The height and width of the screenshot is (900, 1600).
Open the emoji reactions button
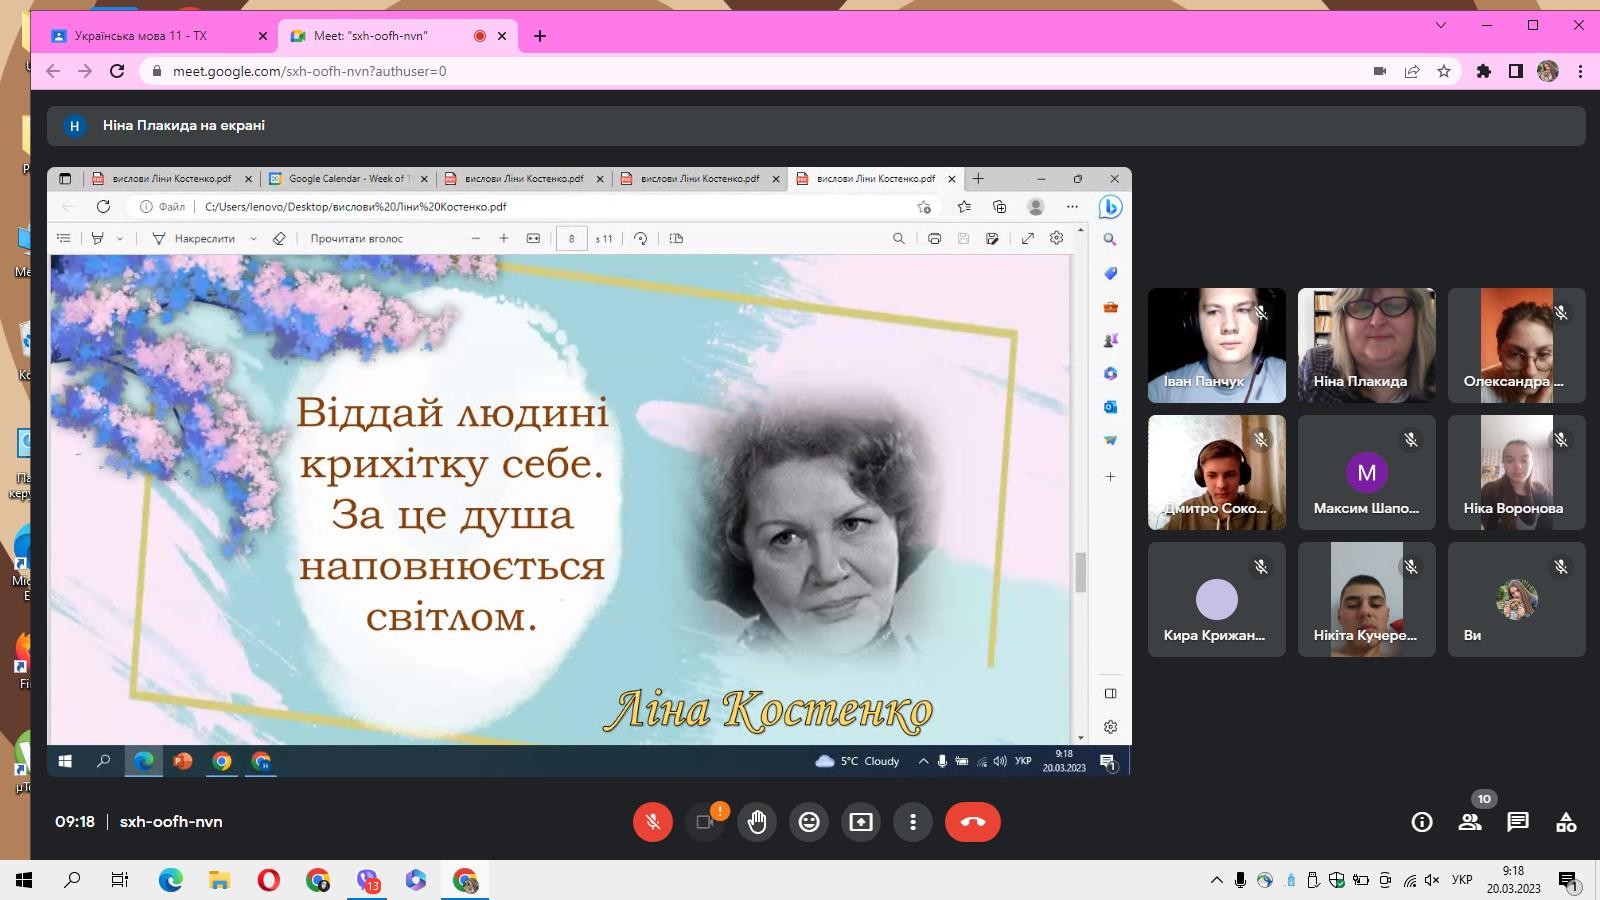(x=809, y=822)
